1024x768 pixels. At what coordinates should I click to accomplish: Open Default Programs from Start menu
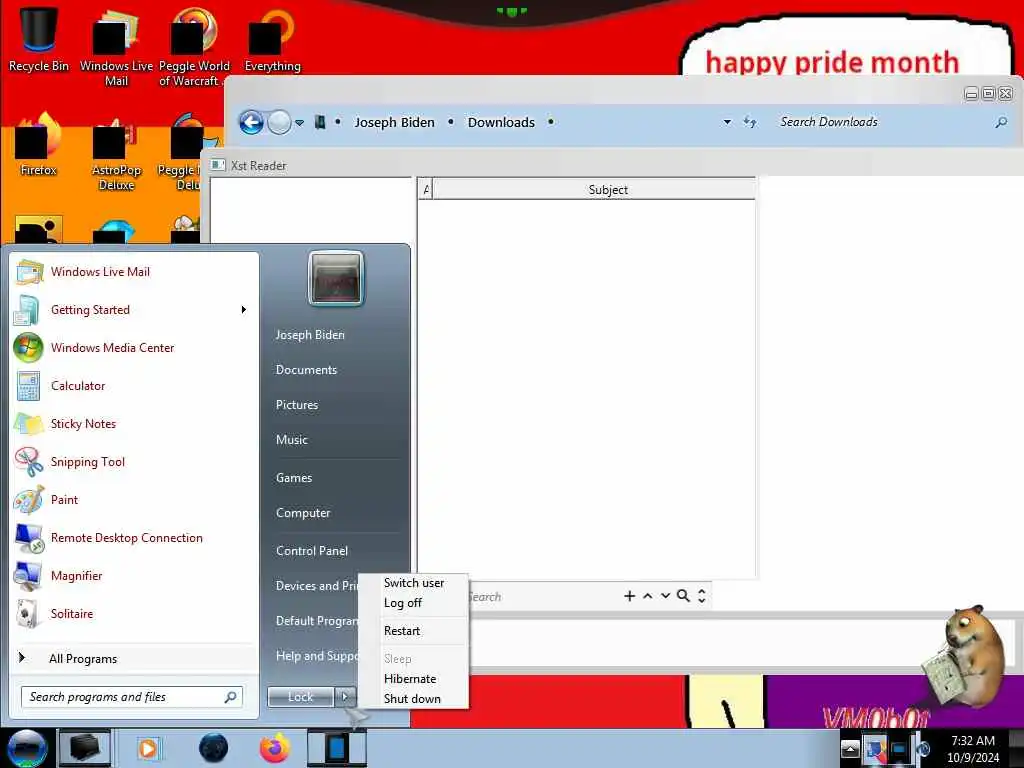(316, 620)
